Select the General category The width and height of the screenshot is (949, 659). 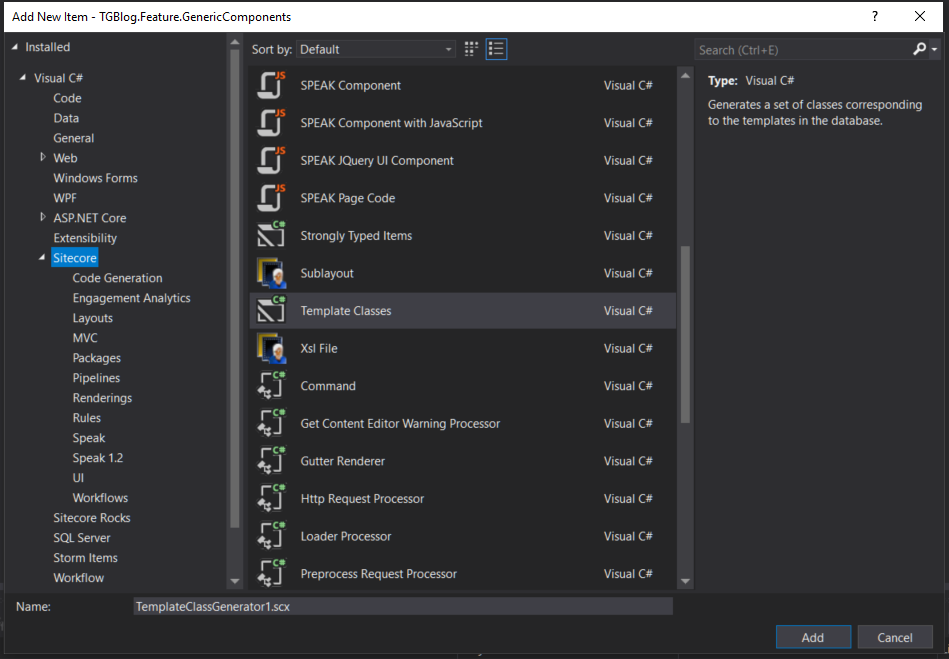click(x=73, y=138)
